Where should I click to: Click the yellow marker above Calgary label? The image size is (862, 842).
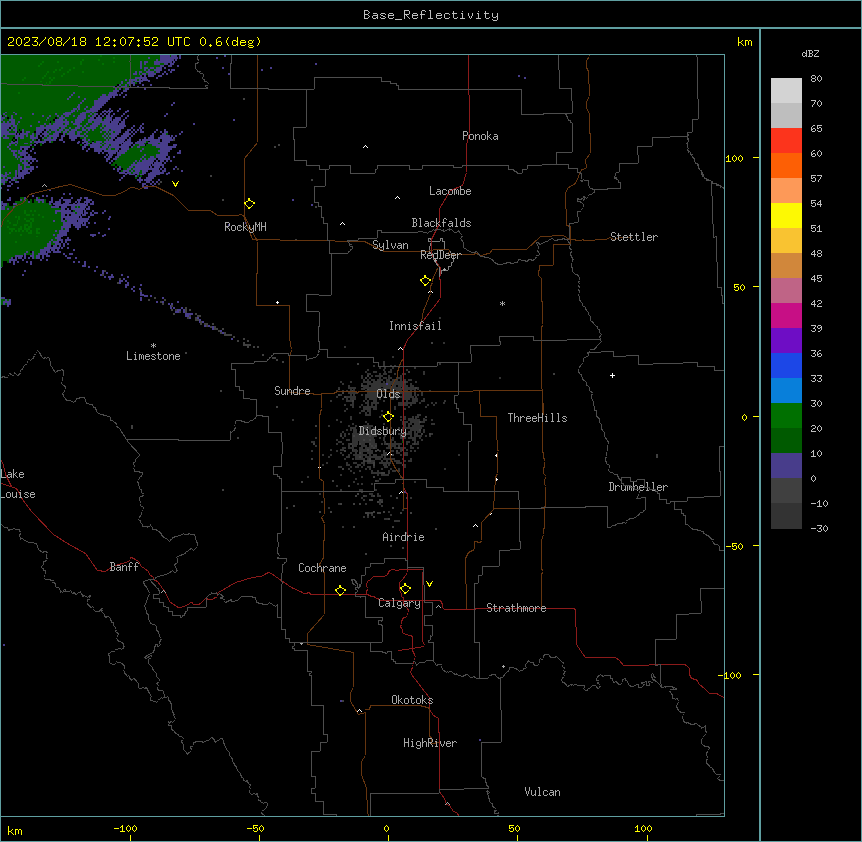point(406,589)
